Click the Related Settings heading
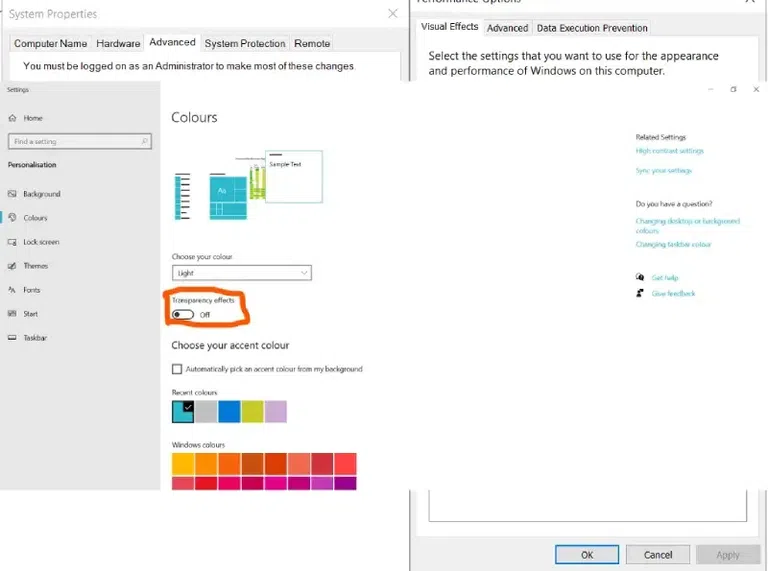Screen dimensions: 768x571 pos(661,137)
